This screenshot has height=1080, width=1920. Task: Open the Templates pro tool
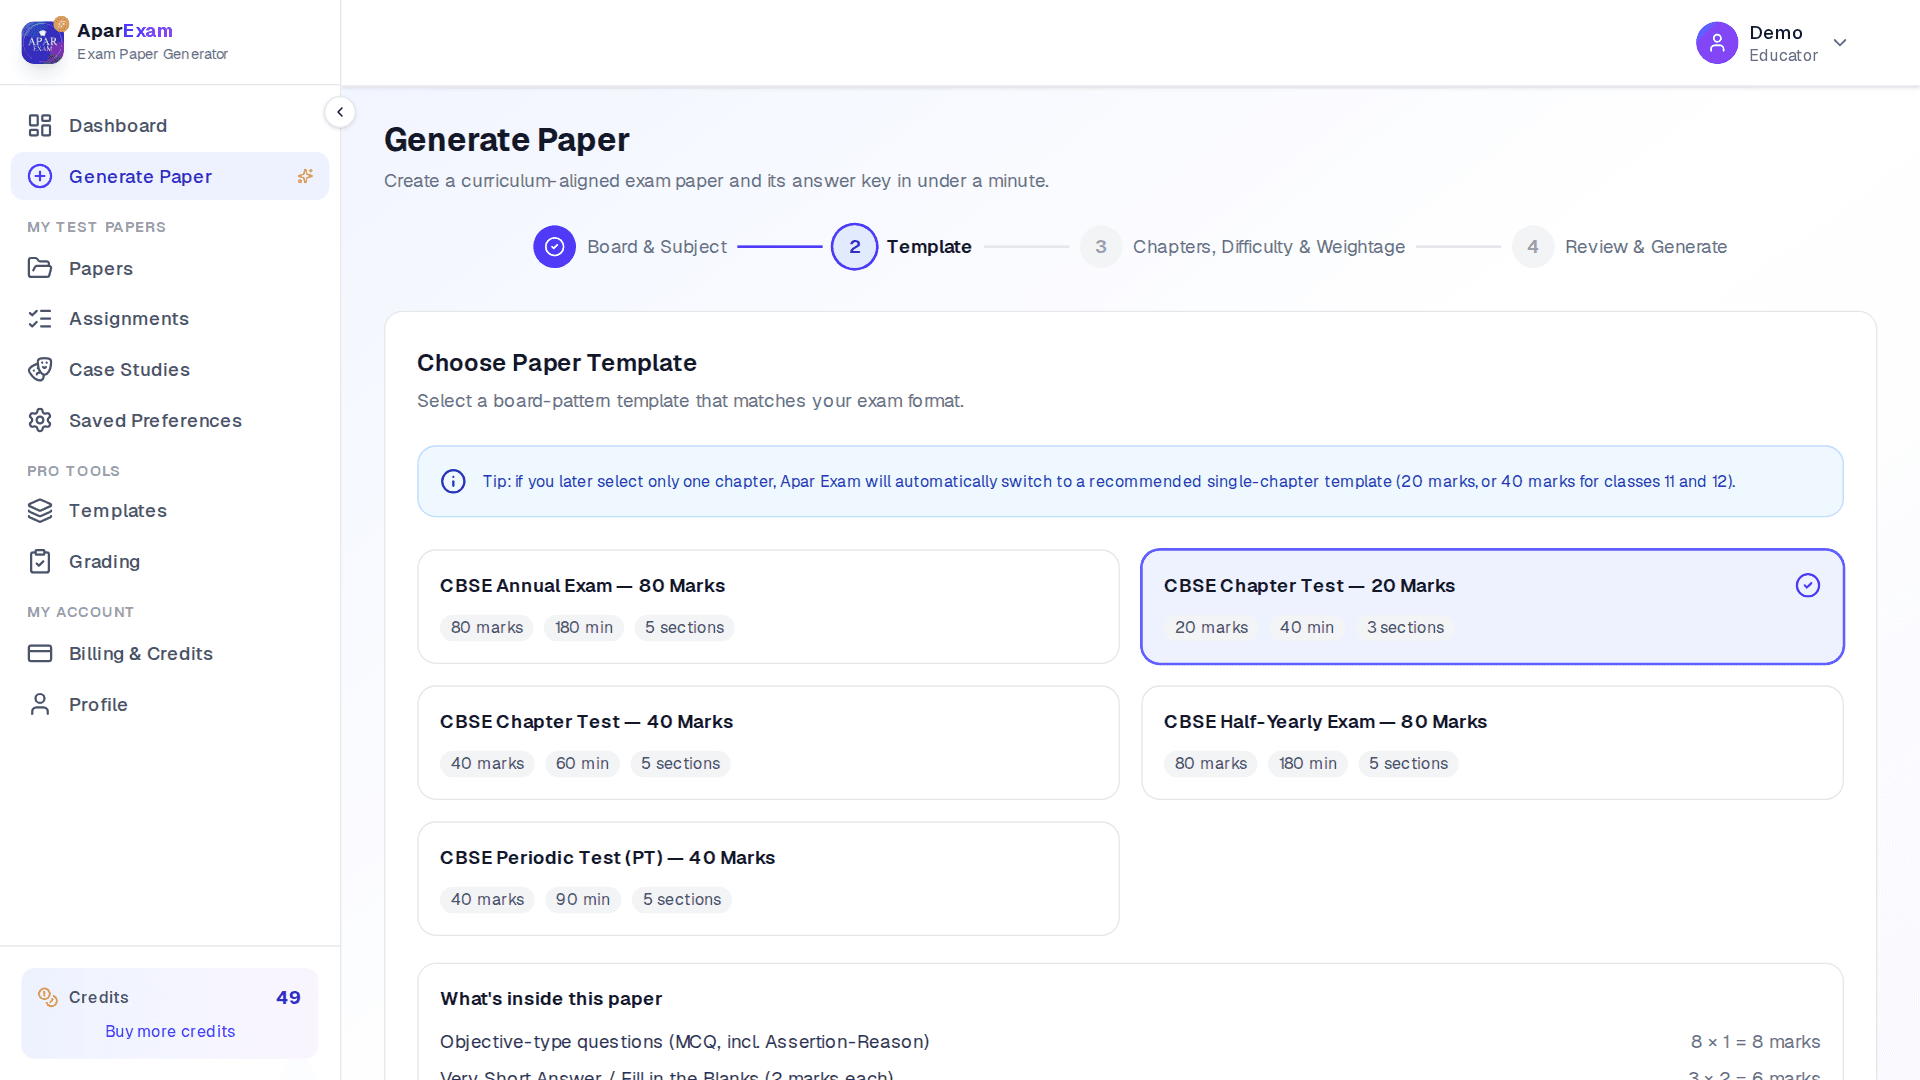point(170,510)
